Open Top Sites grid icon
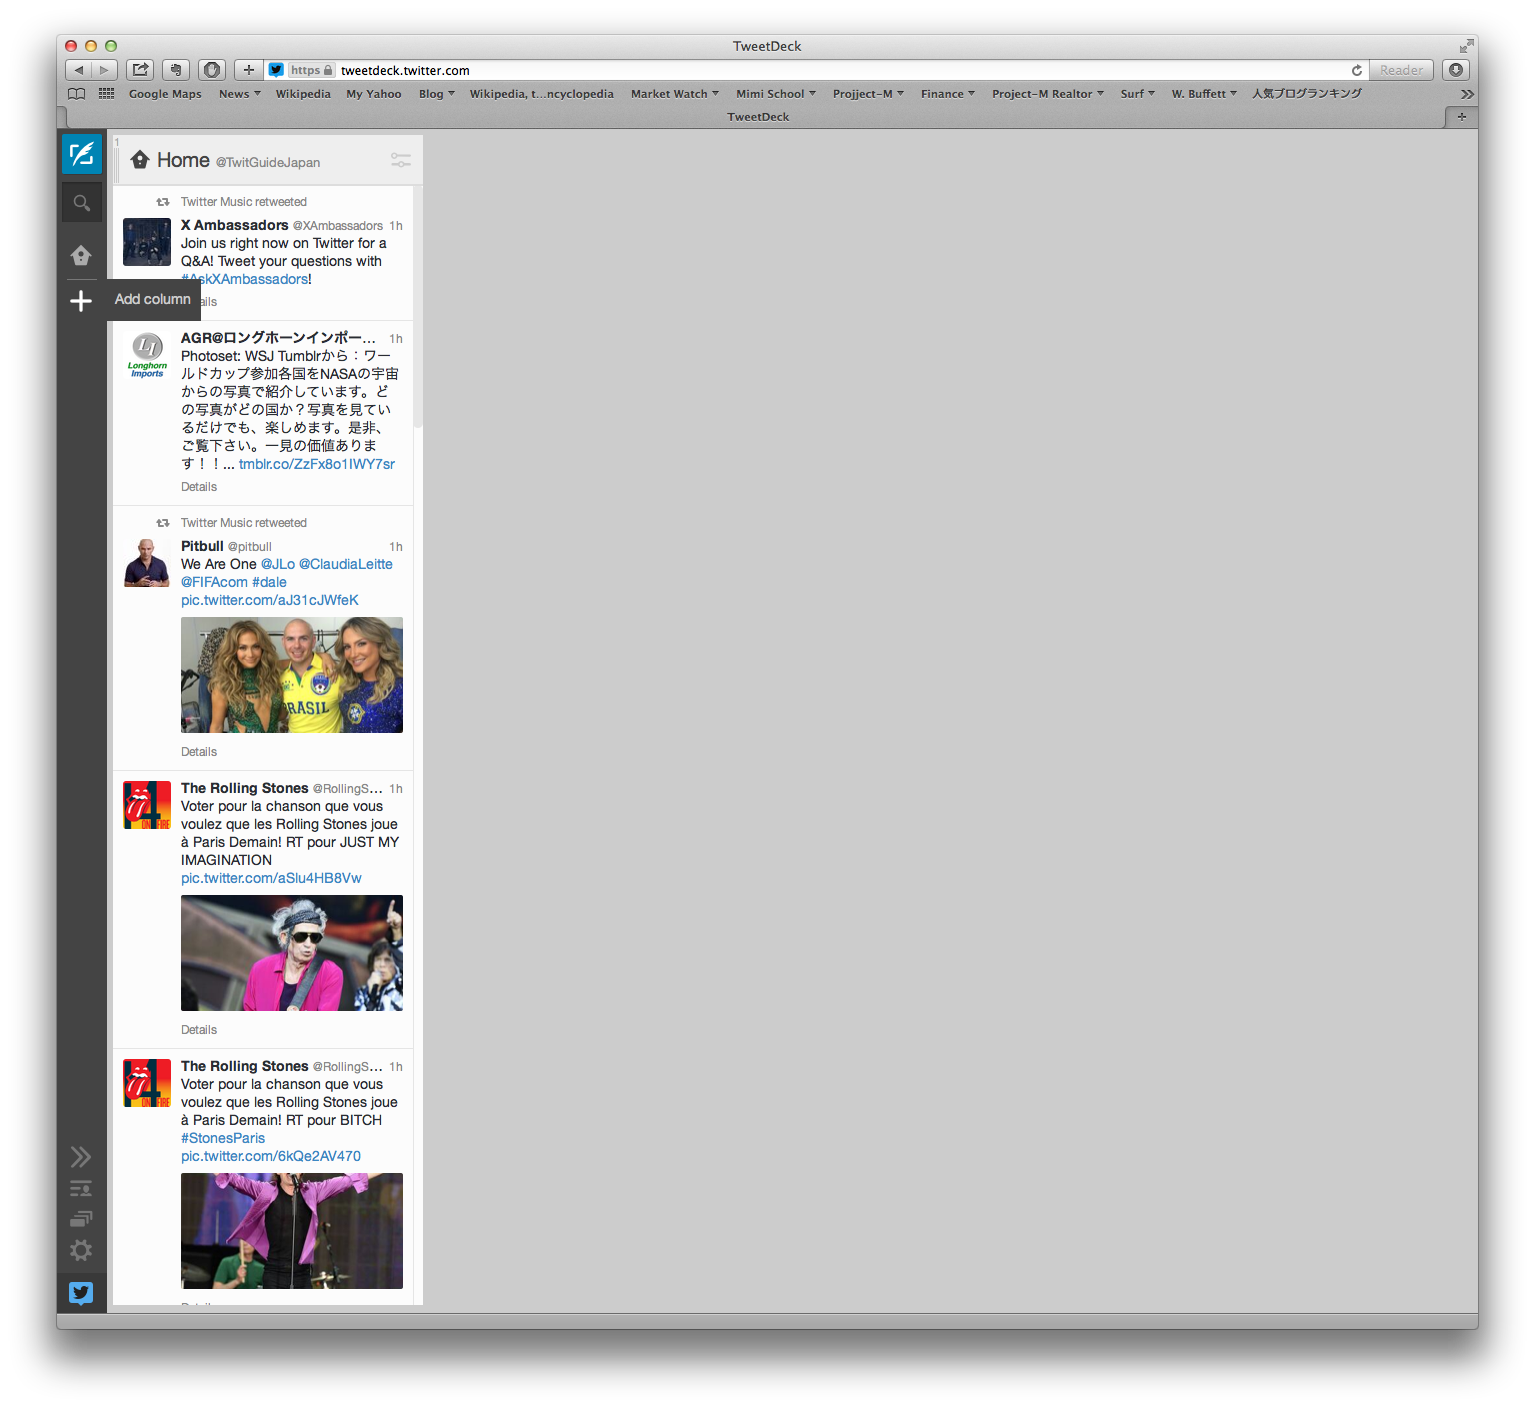The image size is (1535, 1408). 107,94
